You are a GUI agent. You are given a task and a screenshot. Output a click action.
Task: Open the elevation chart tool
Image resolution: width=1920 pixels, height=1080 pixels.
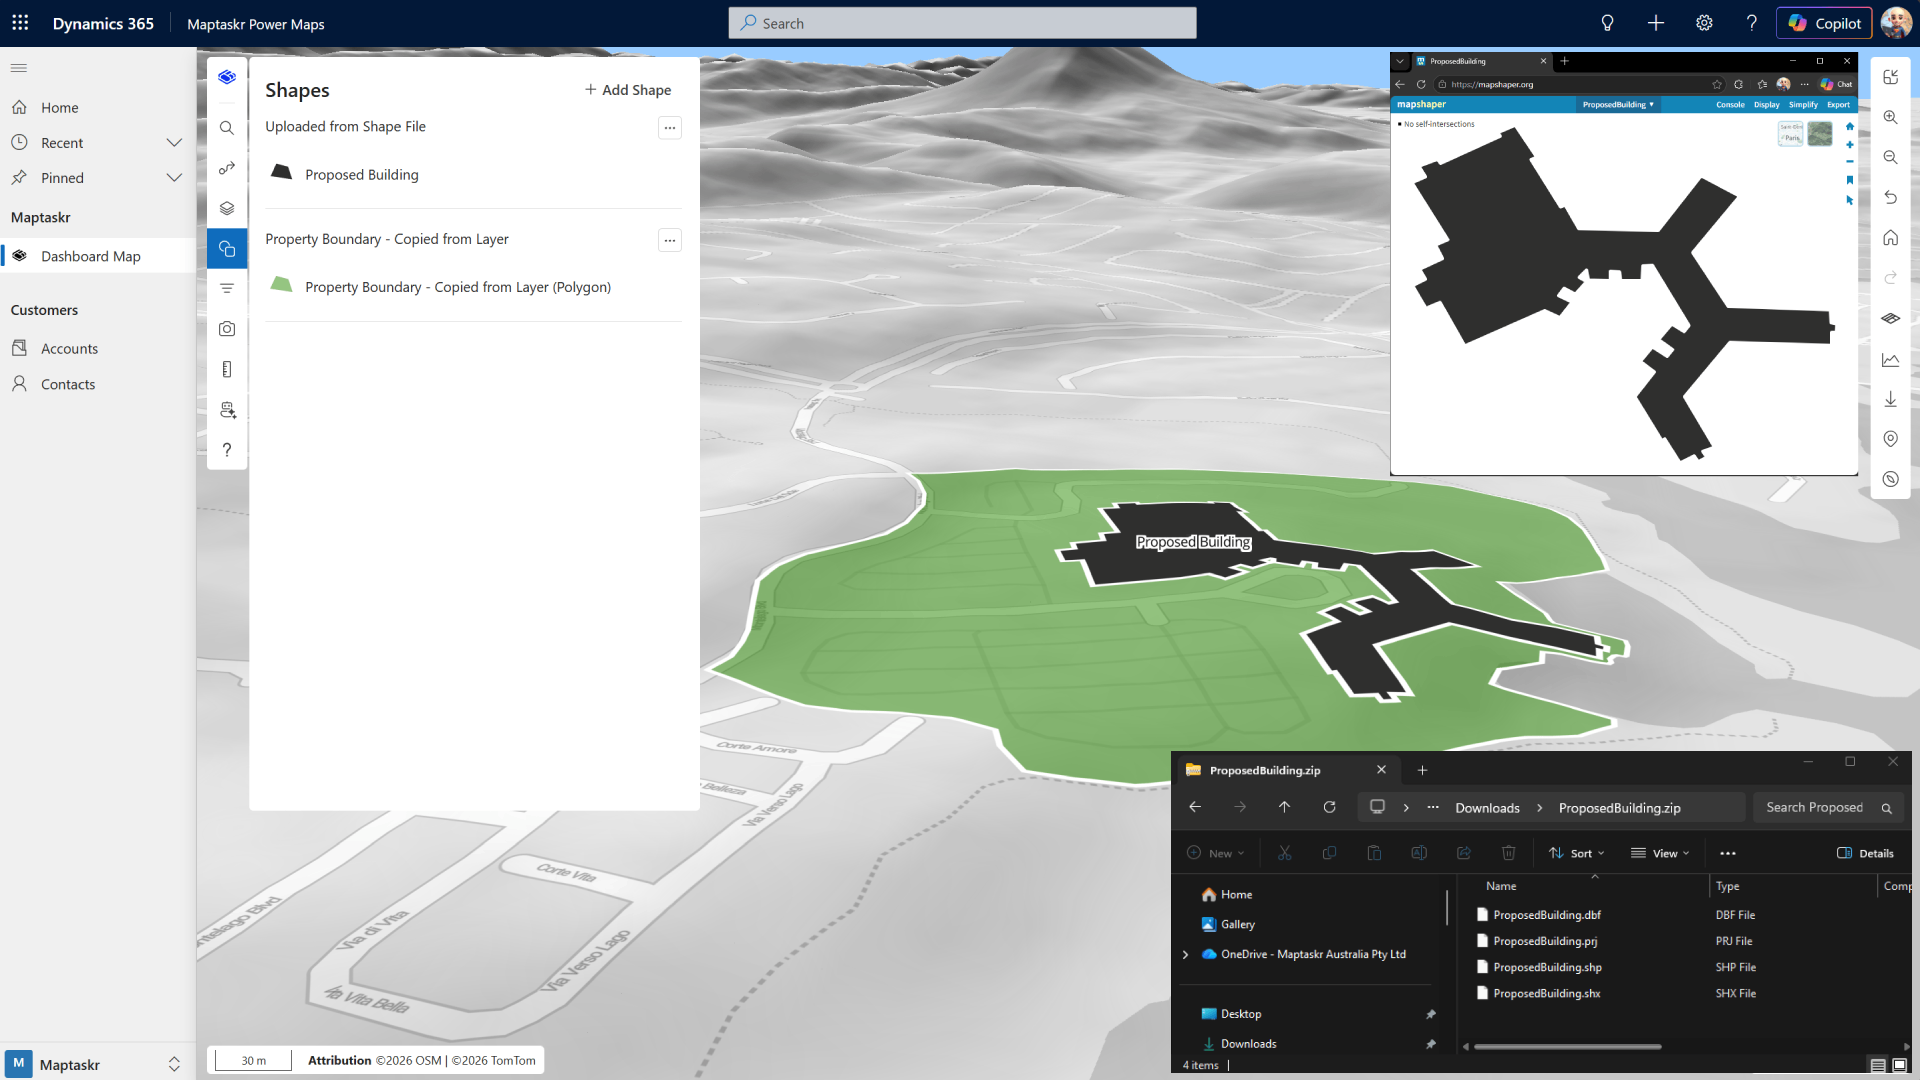pyautogui.click(x=1890, y=359)
